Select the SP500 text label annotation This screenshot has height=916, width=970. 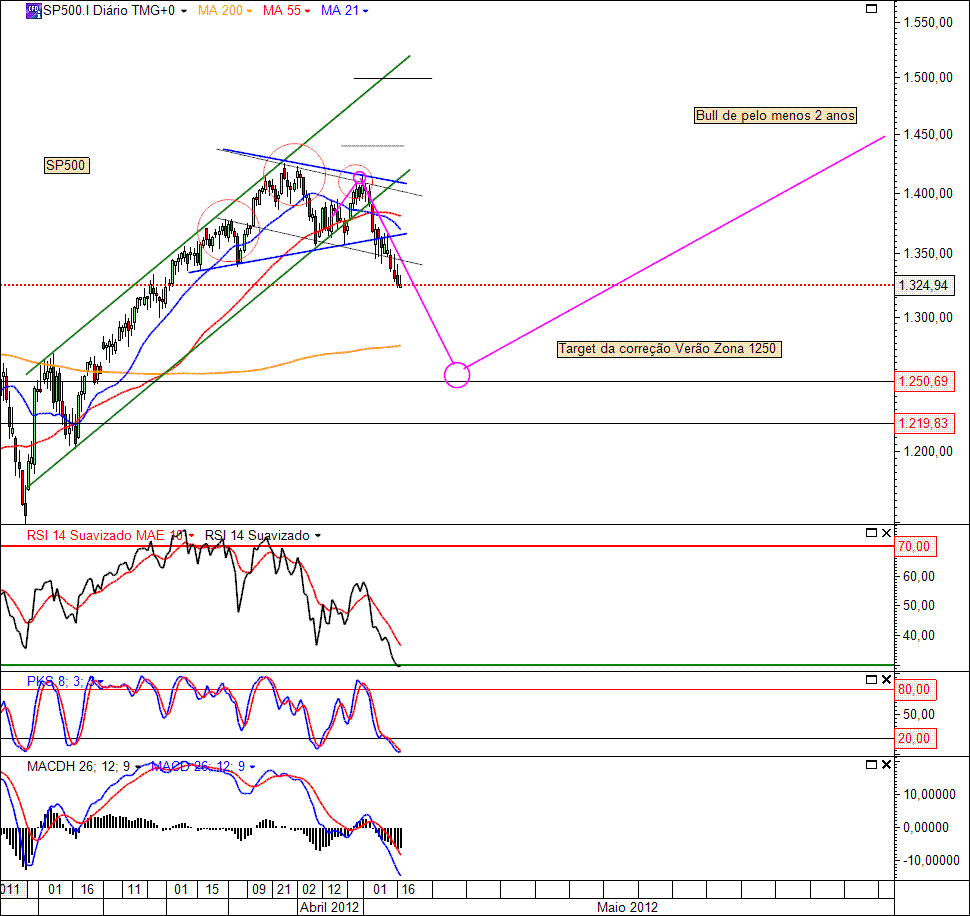66,165
